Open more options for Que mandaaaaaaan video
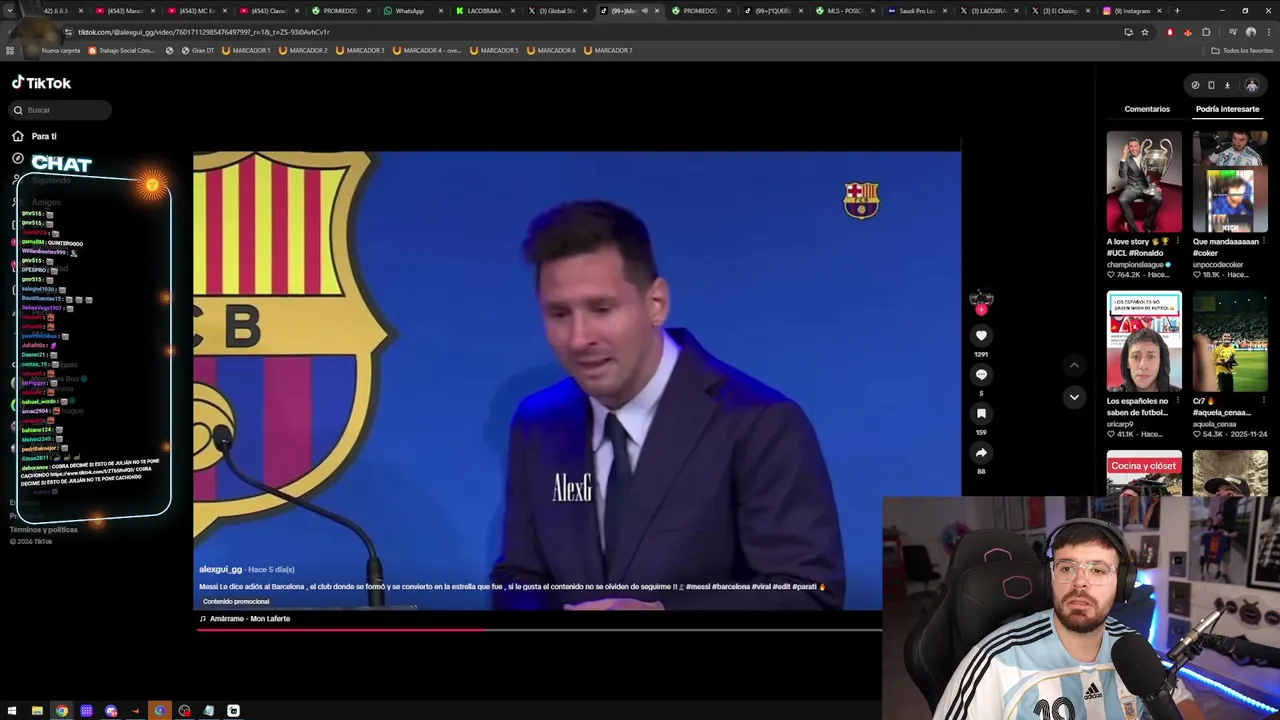 click(x=1264, y=241)
